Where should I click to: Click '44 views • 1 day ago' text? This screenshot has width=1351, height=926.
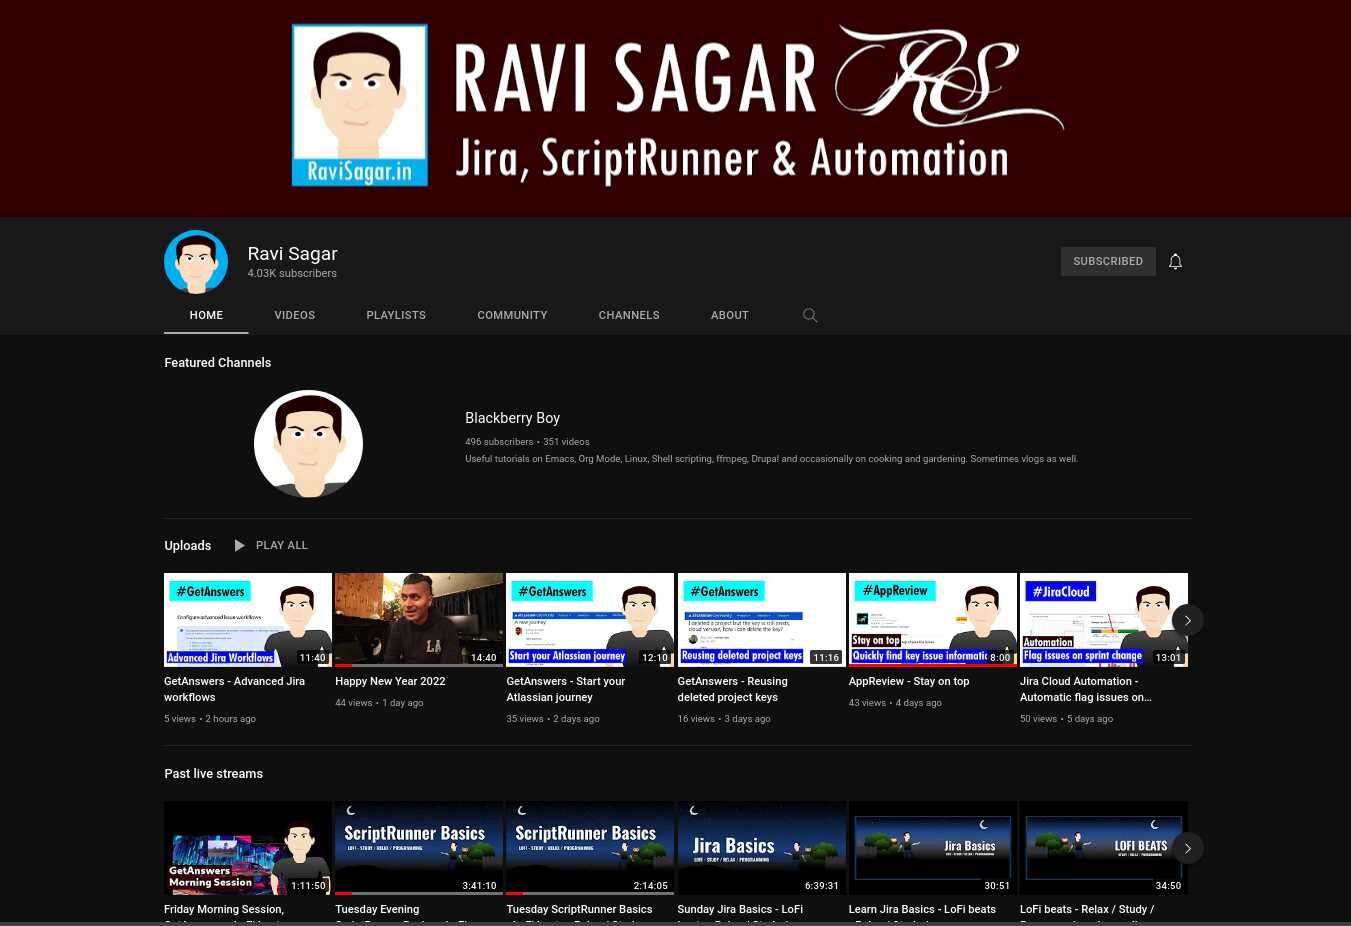[x=379, y=703]
